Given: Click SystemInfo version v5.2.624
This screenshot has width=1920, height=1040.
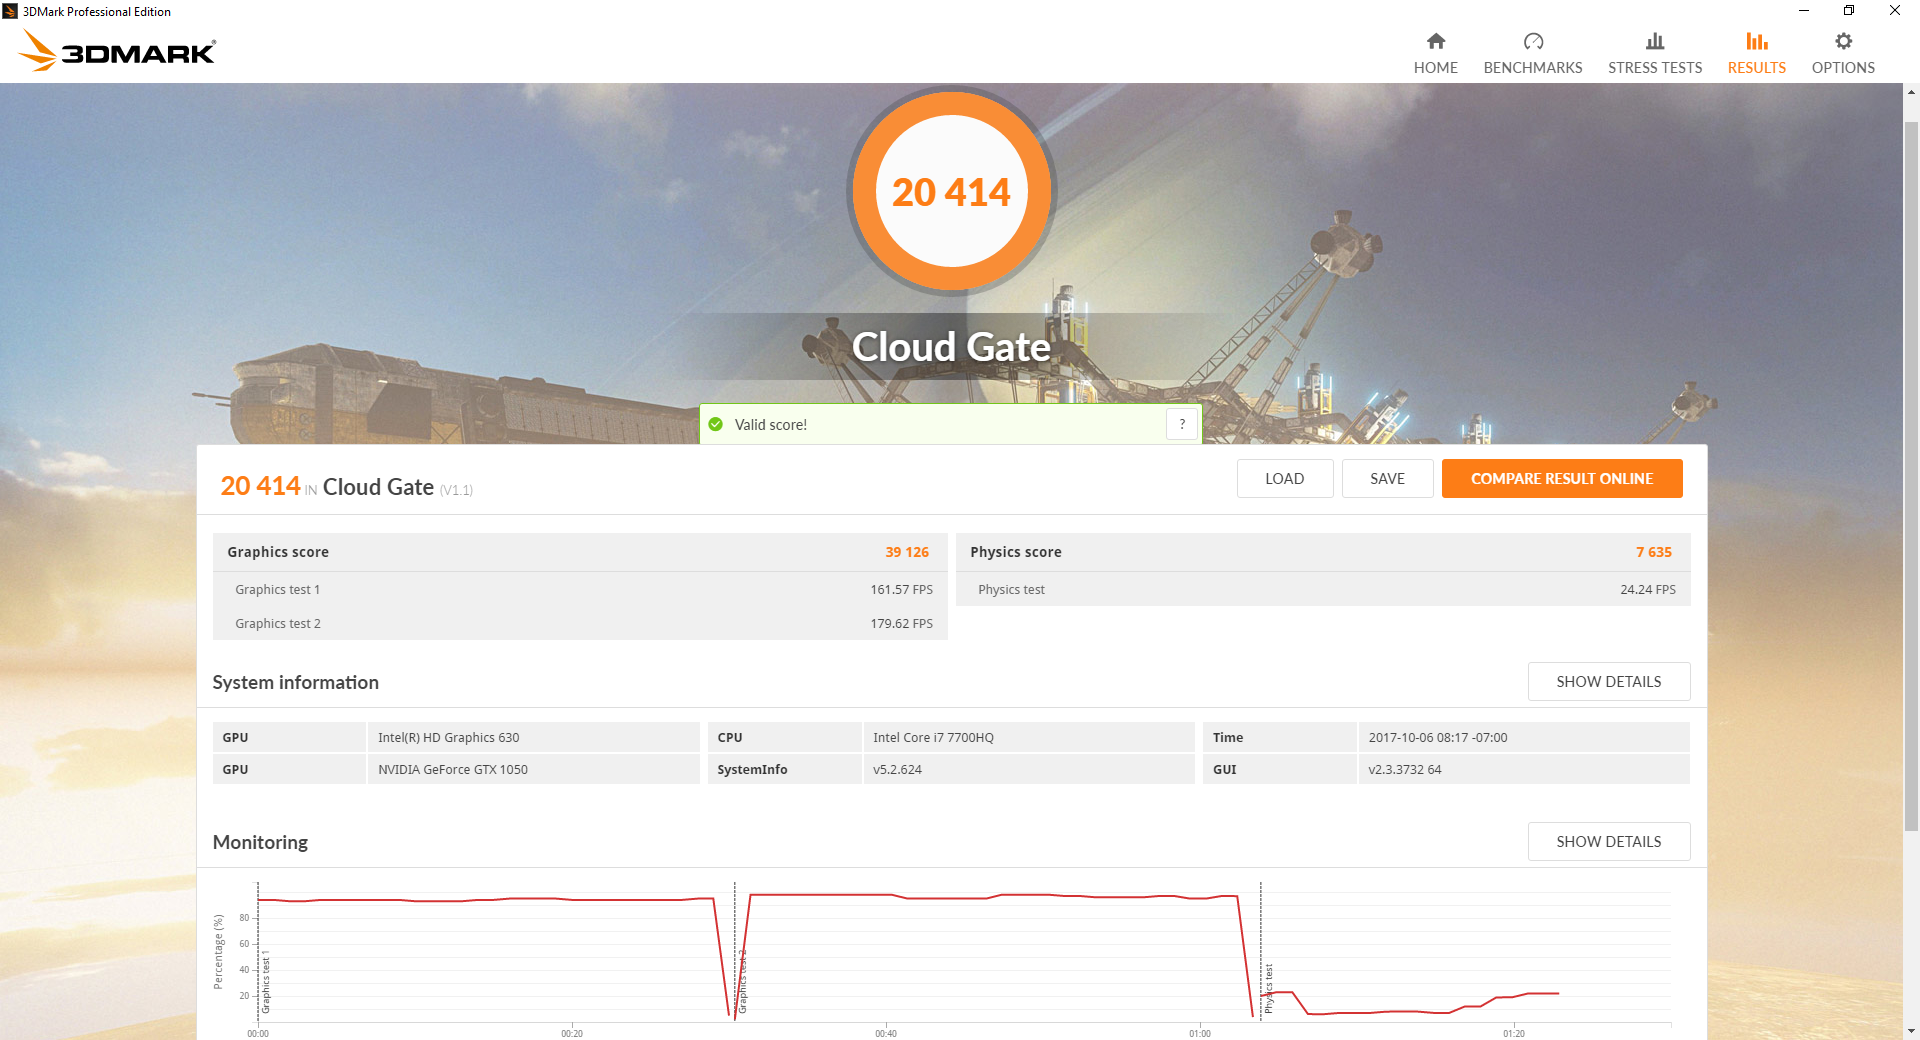Looking at the screenshot, I should 1028,769.
